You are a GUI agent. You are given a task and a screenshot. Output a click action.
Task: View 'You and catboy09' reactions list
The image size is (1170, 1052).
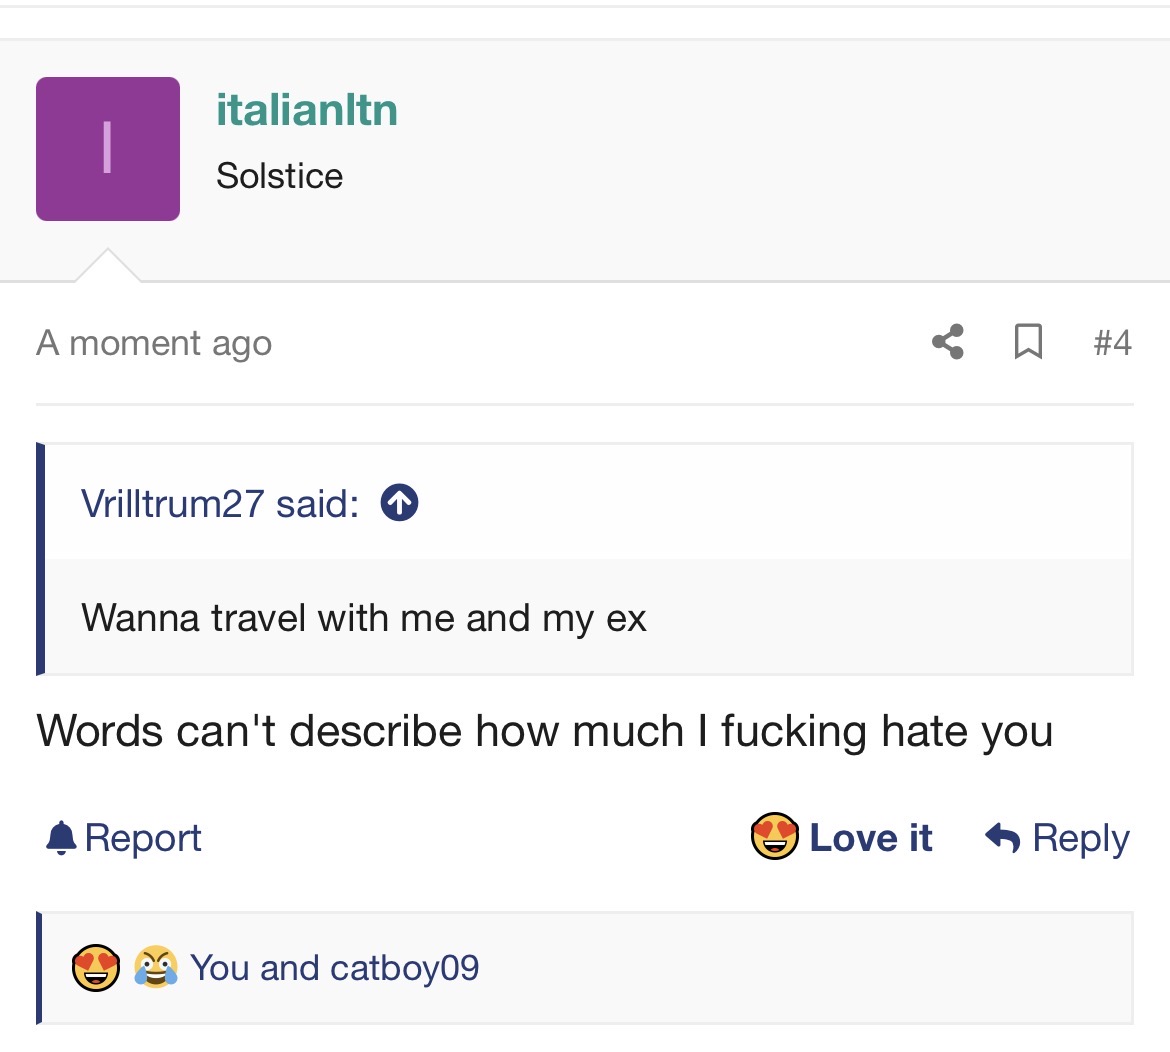(334, 968)
